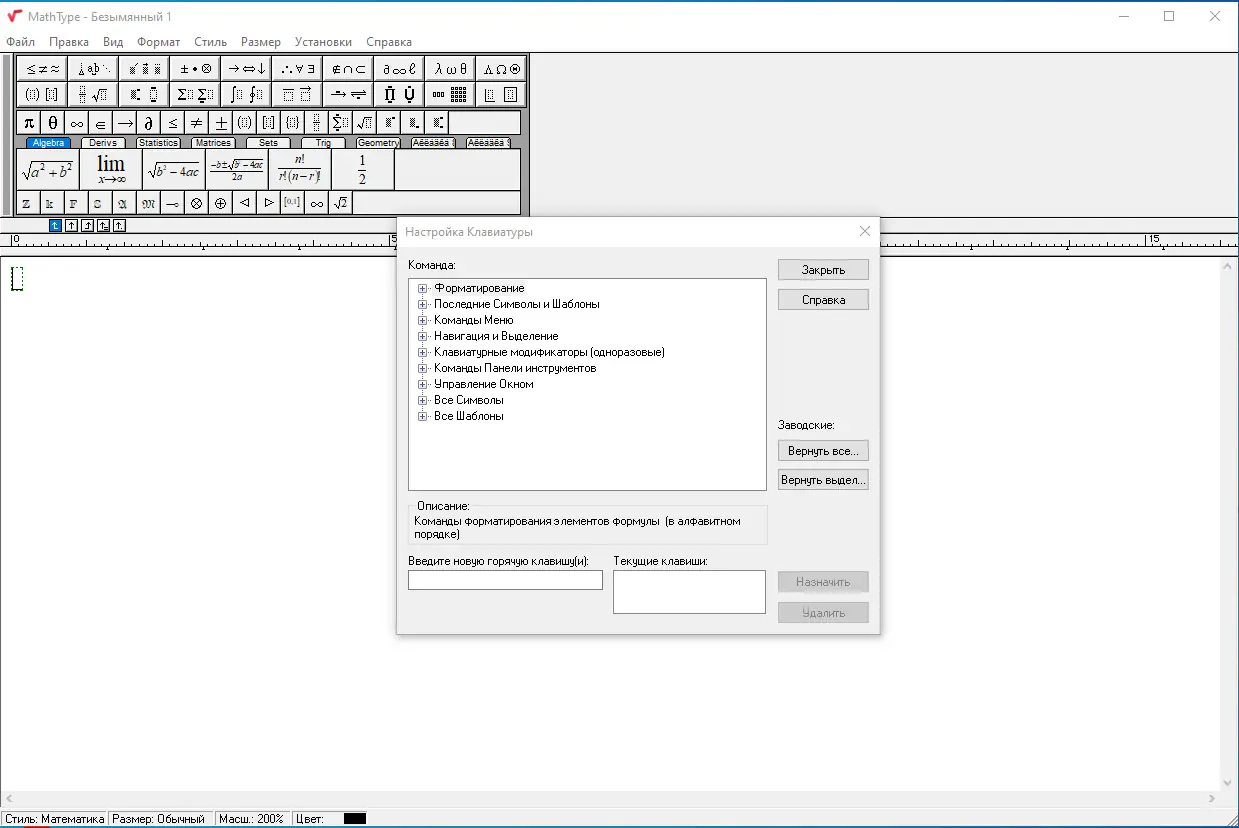Insert the square root of 2

tap(341, 203)
